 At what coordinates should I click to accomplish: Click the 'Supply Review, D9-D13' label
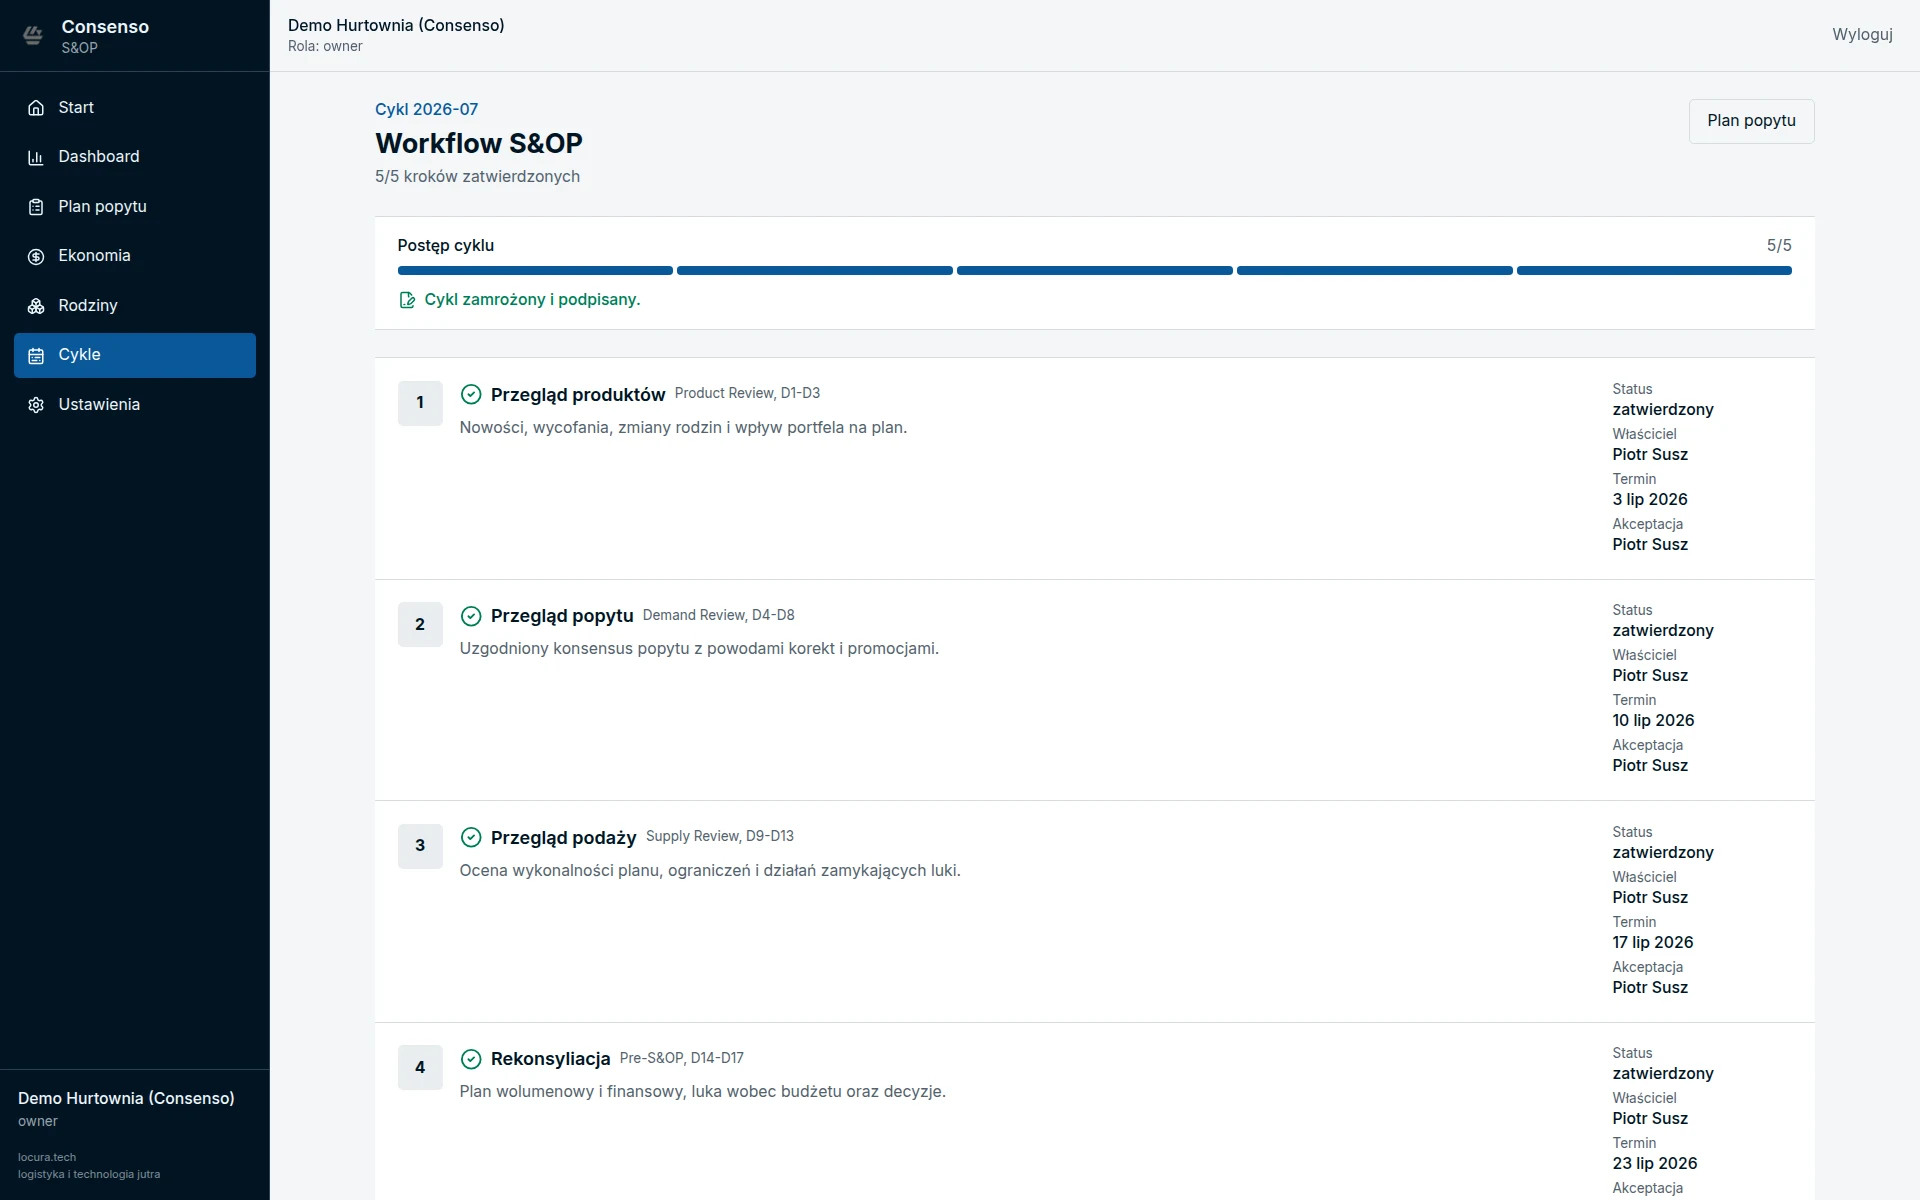(x=719, y=836)
